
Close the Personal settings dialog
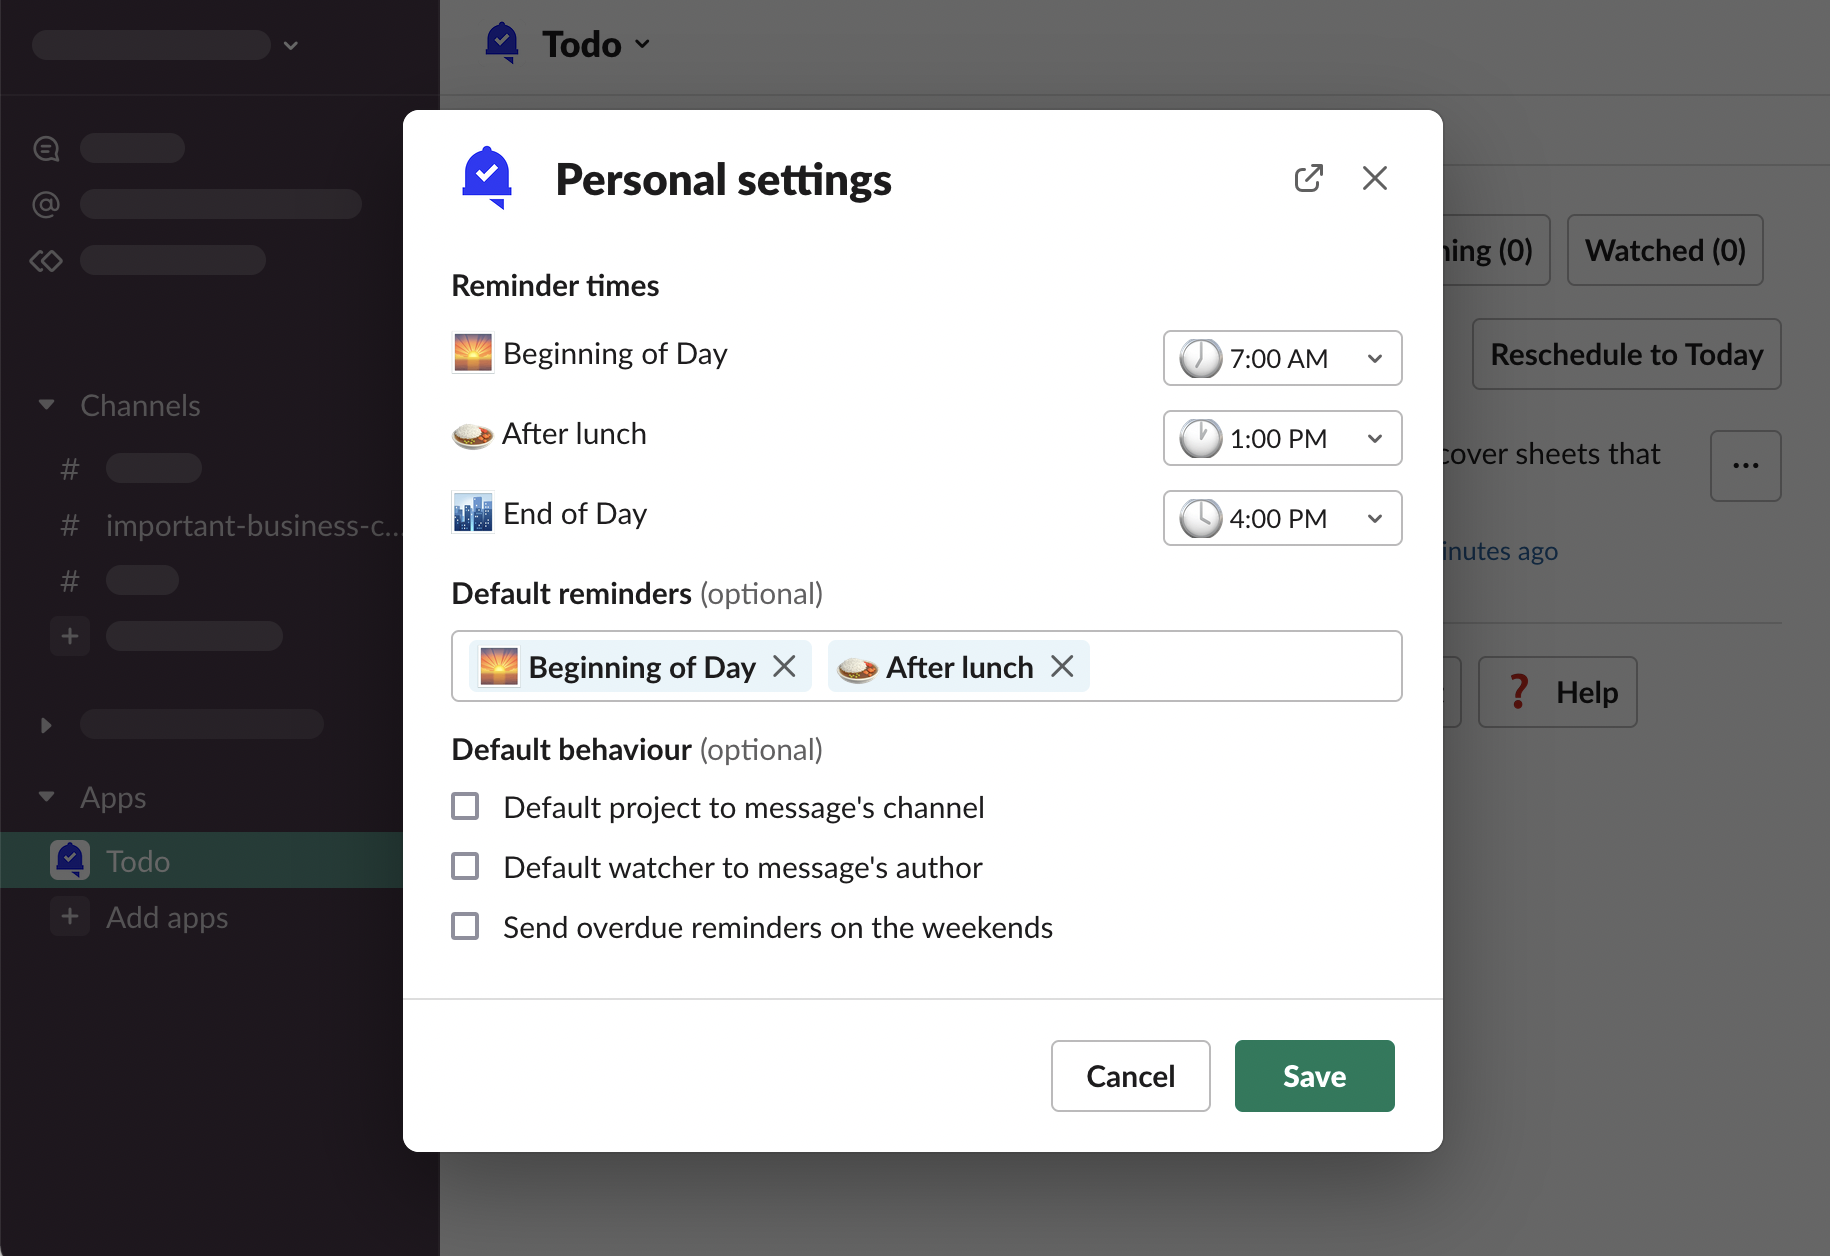[1374, 179]
